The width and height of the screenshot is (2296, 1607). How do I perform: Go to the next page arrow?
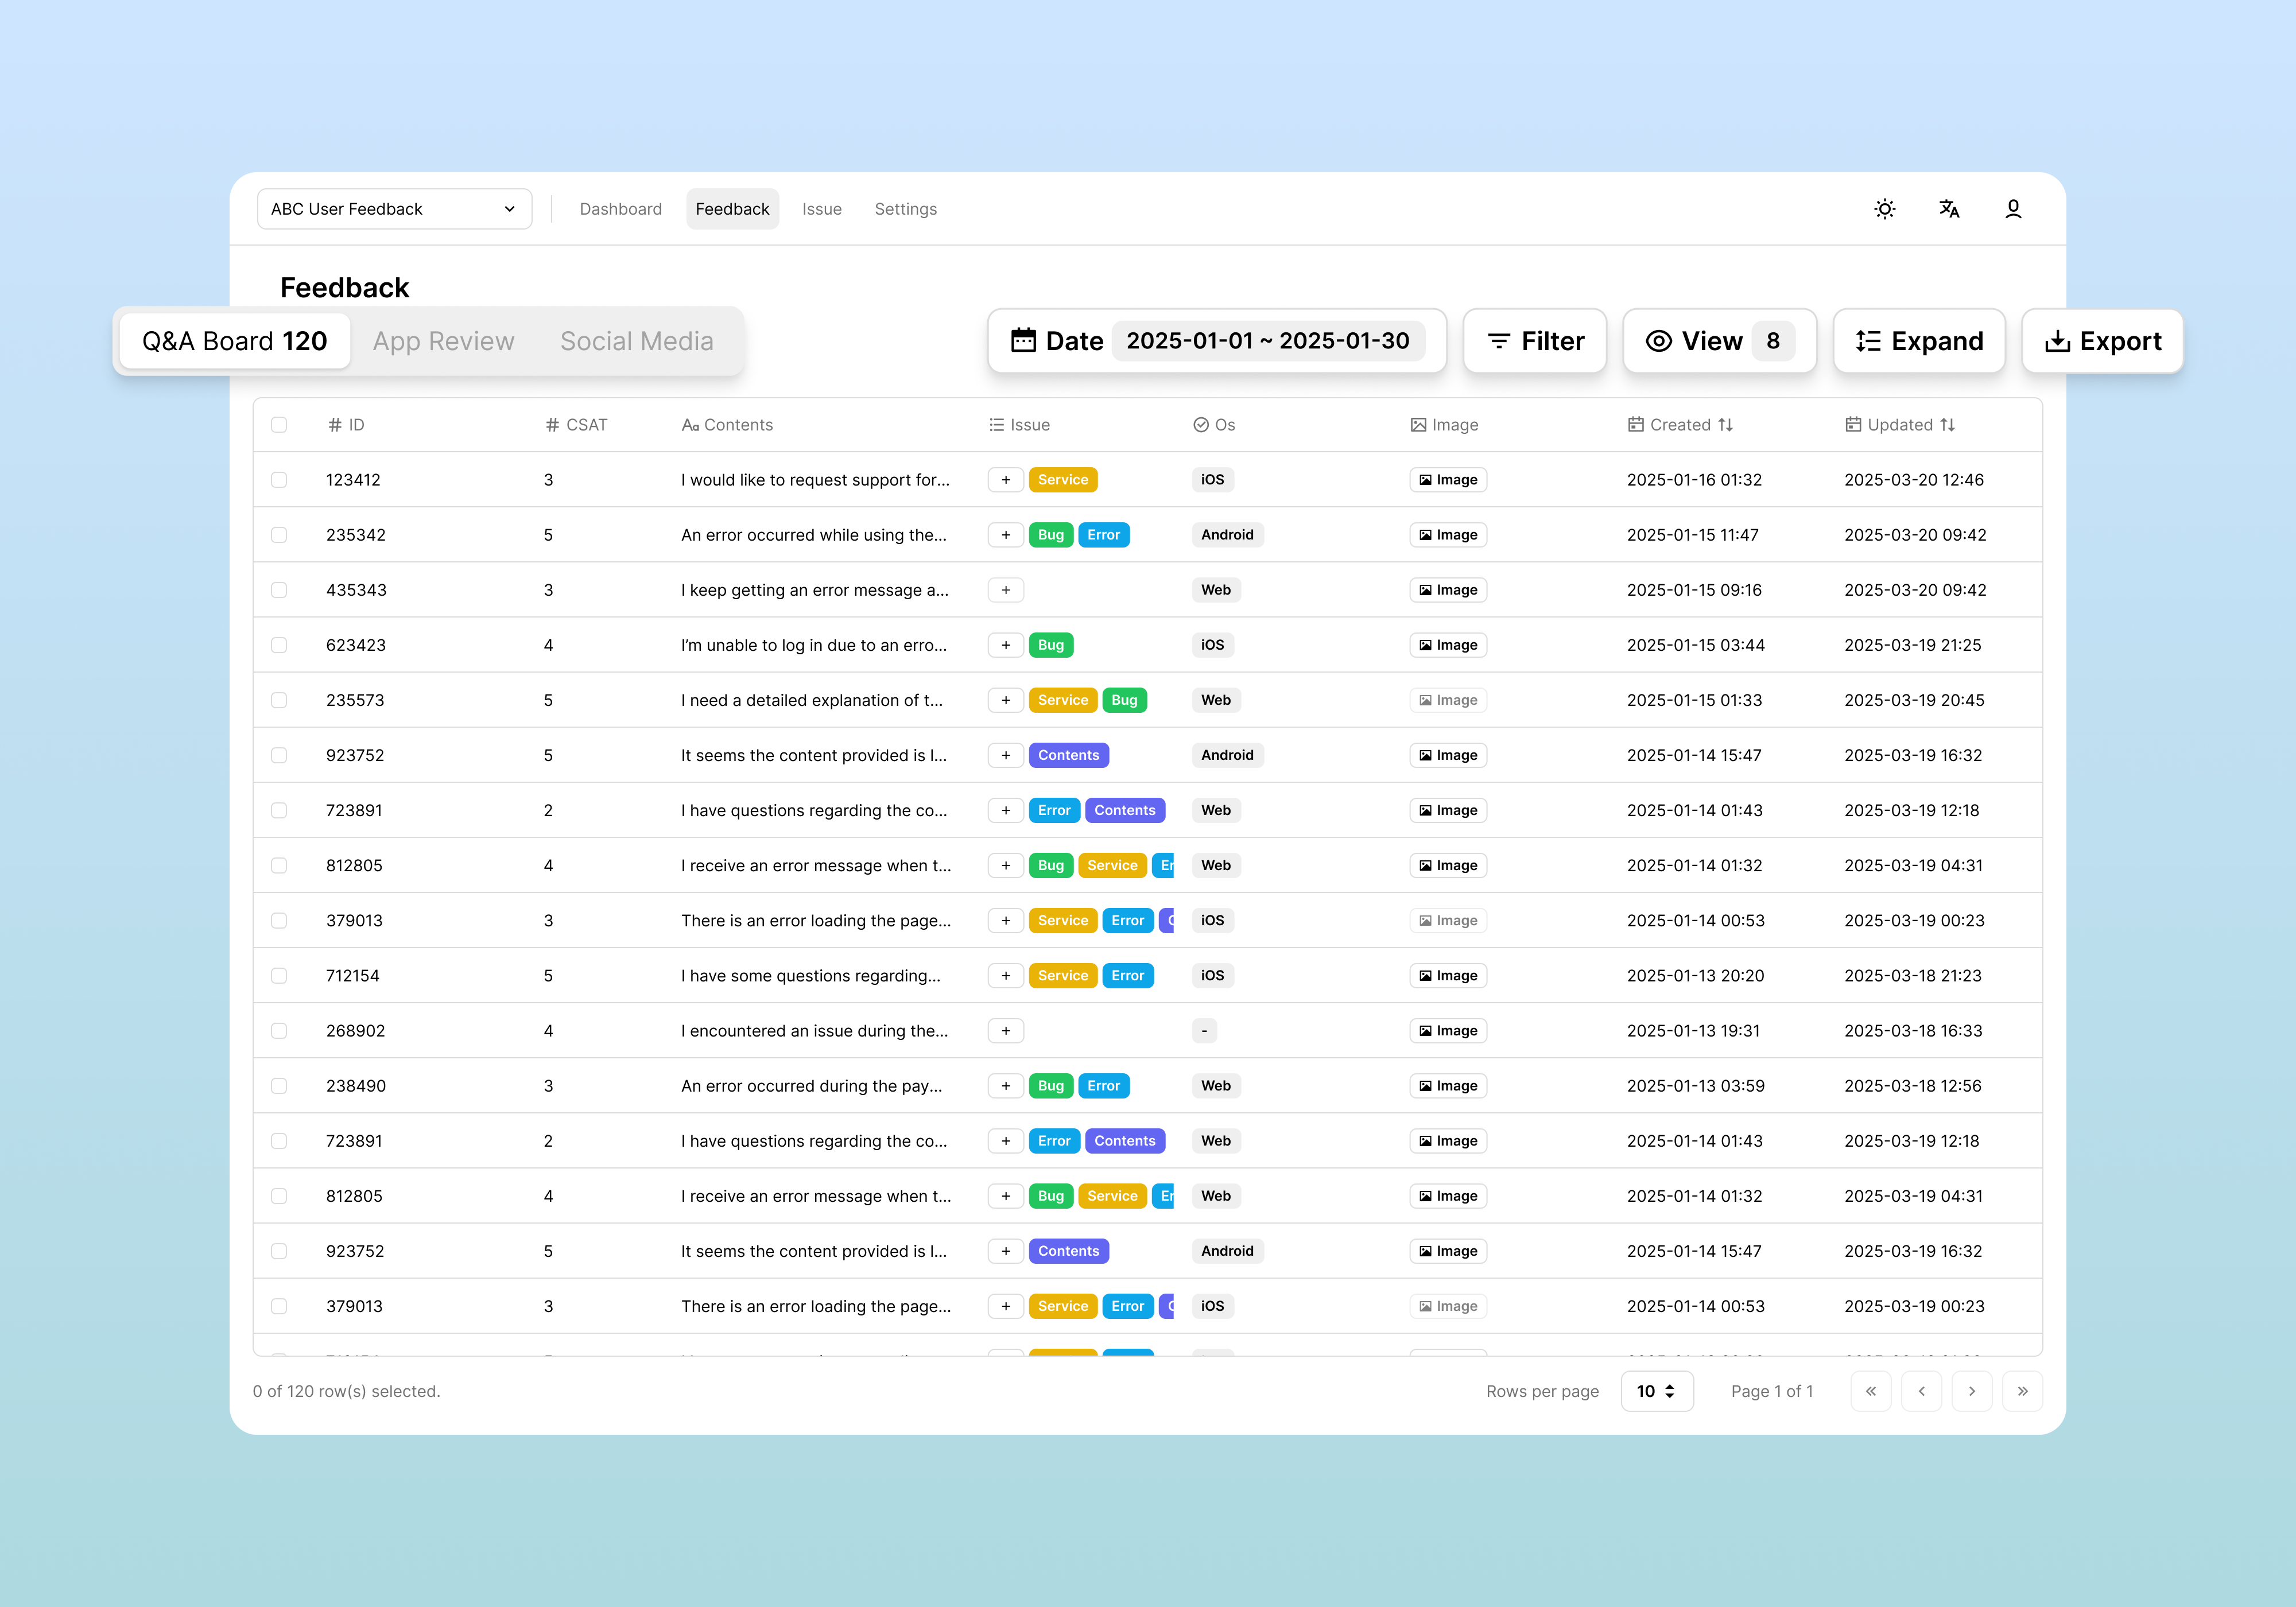(1971, 1391)
